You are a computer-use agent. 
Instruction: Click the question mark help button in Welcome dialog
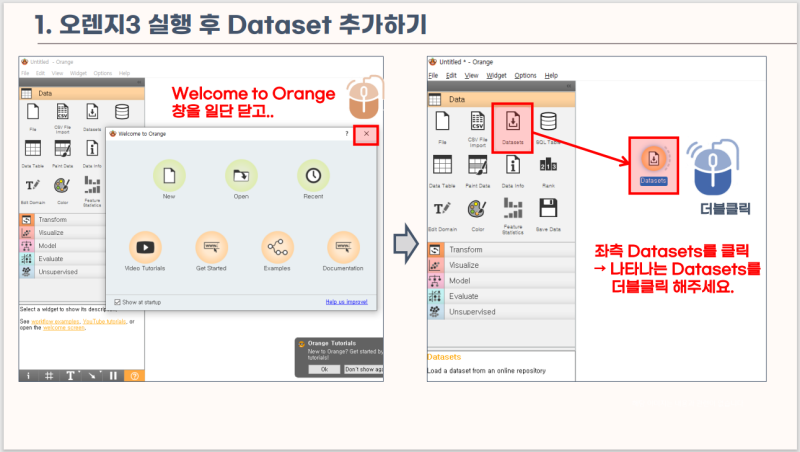click(x=347, y=134)
